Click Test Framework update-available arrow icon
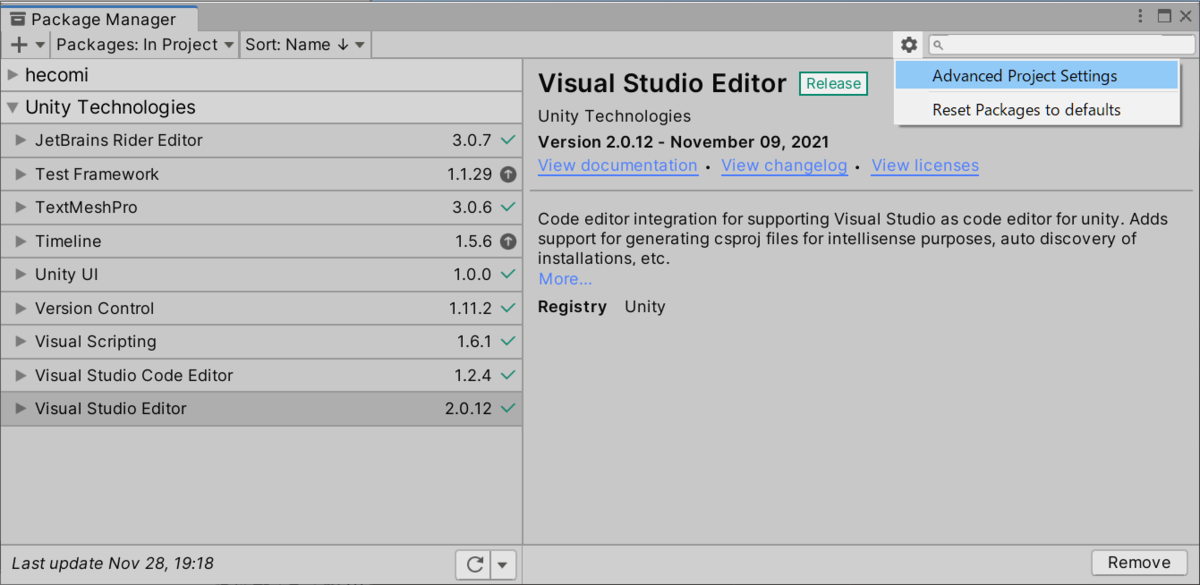The image size is (1200, 585). click(x=508, y=174)
